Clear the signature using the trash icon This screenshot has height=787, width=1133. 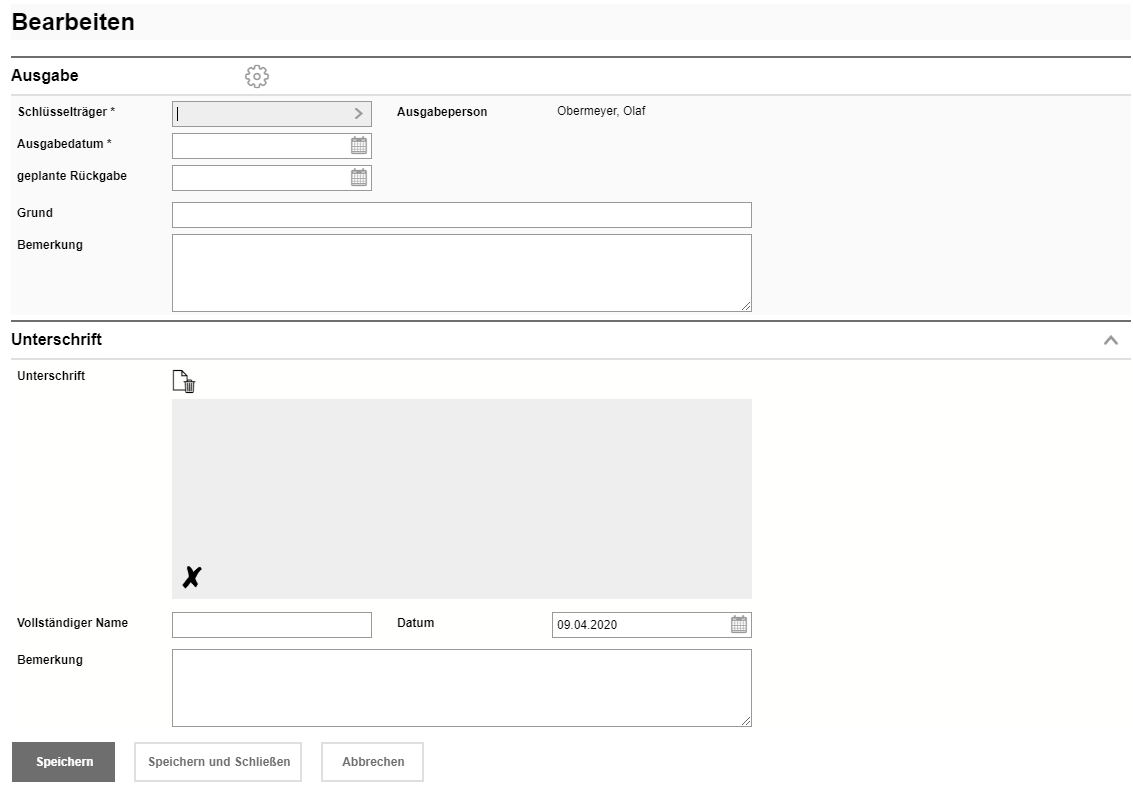pyautogui.click(x=184, y=382)
